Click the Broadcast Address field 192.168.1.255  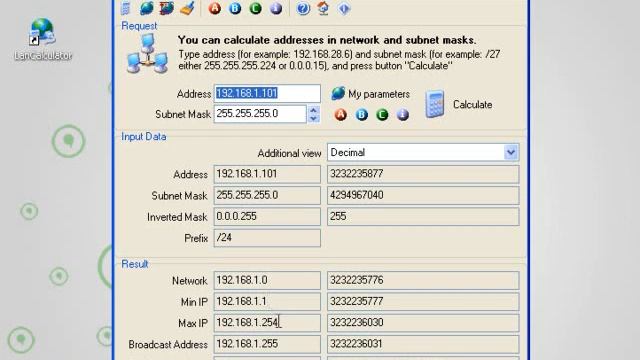[267, 344]
